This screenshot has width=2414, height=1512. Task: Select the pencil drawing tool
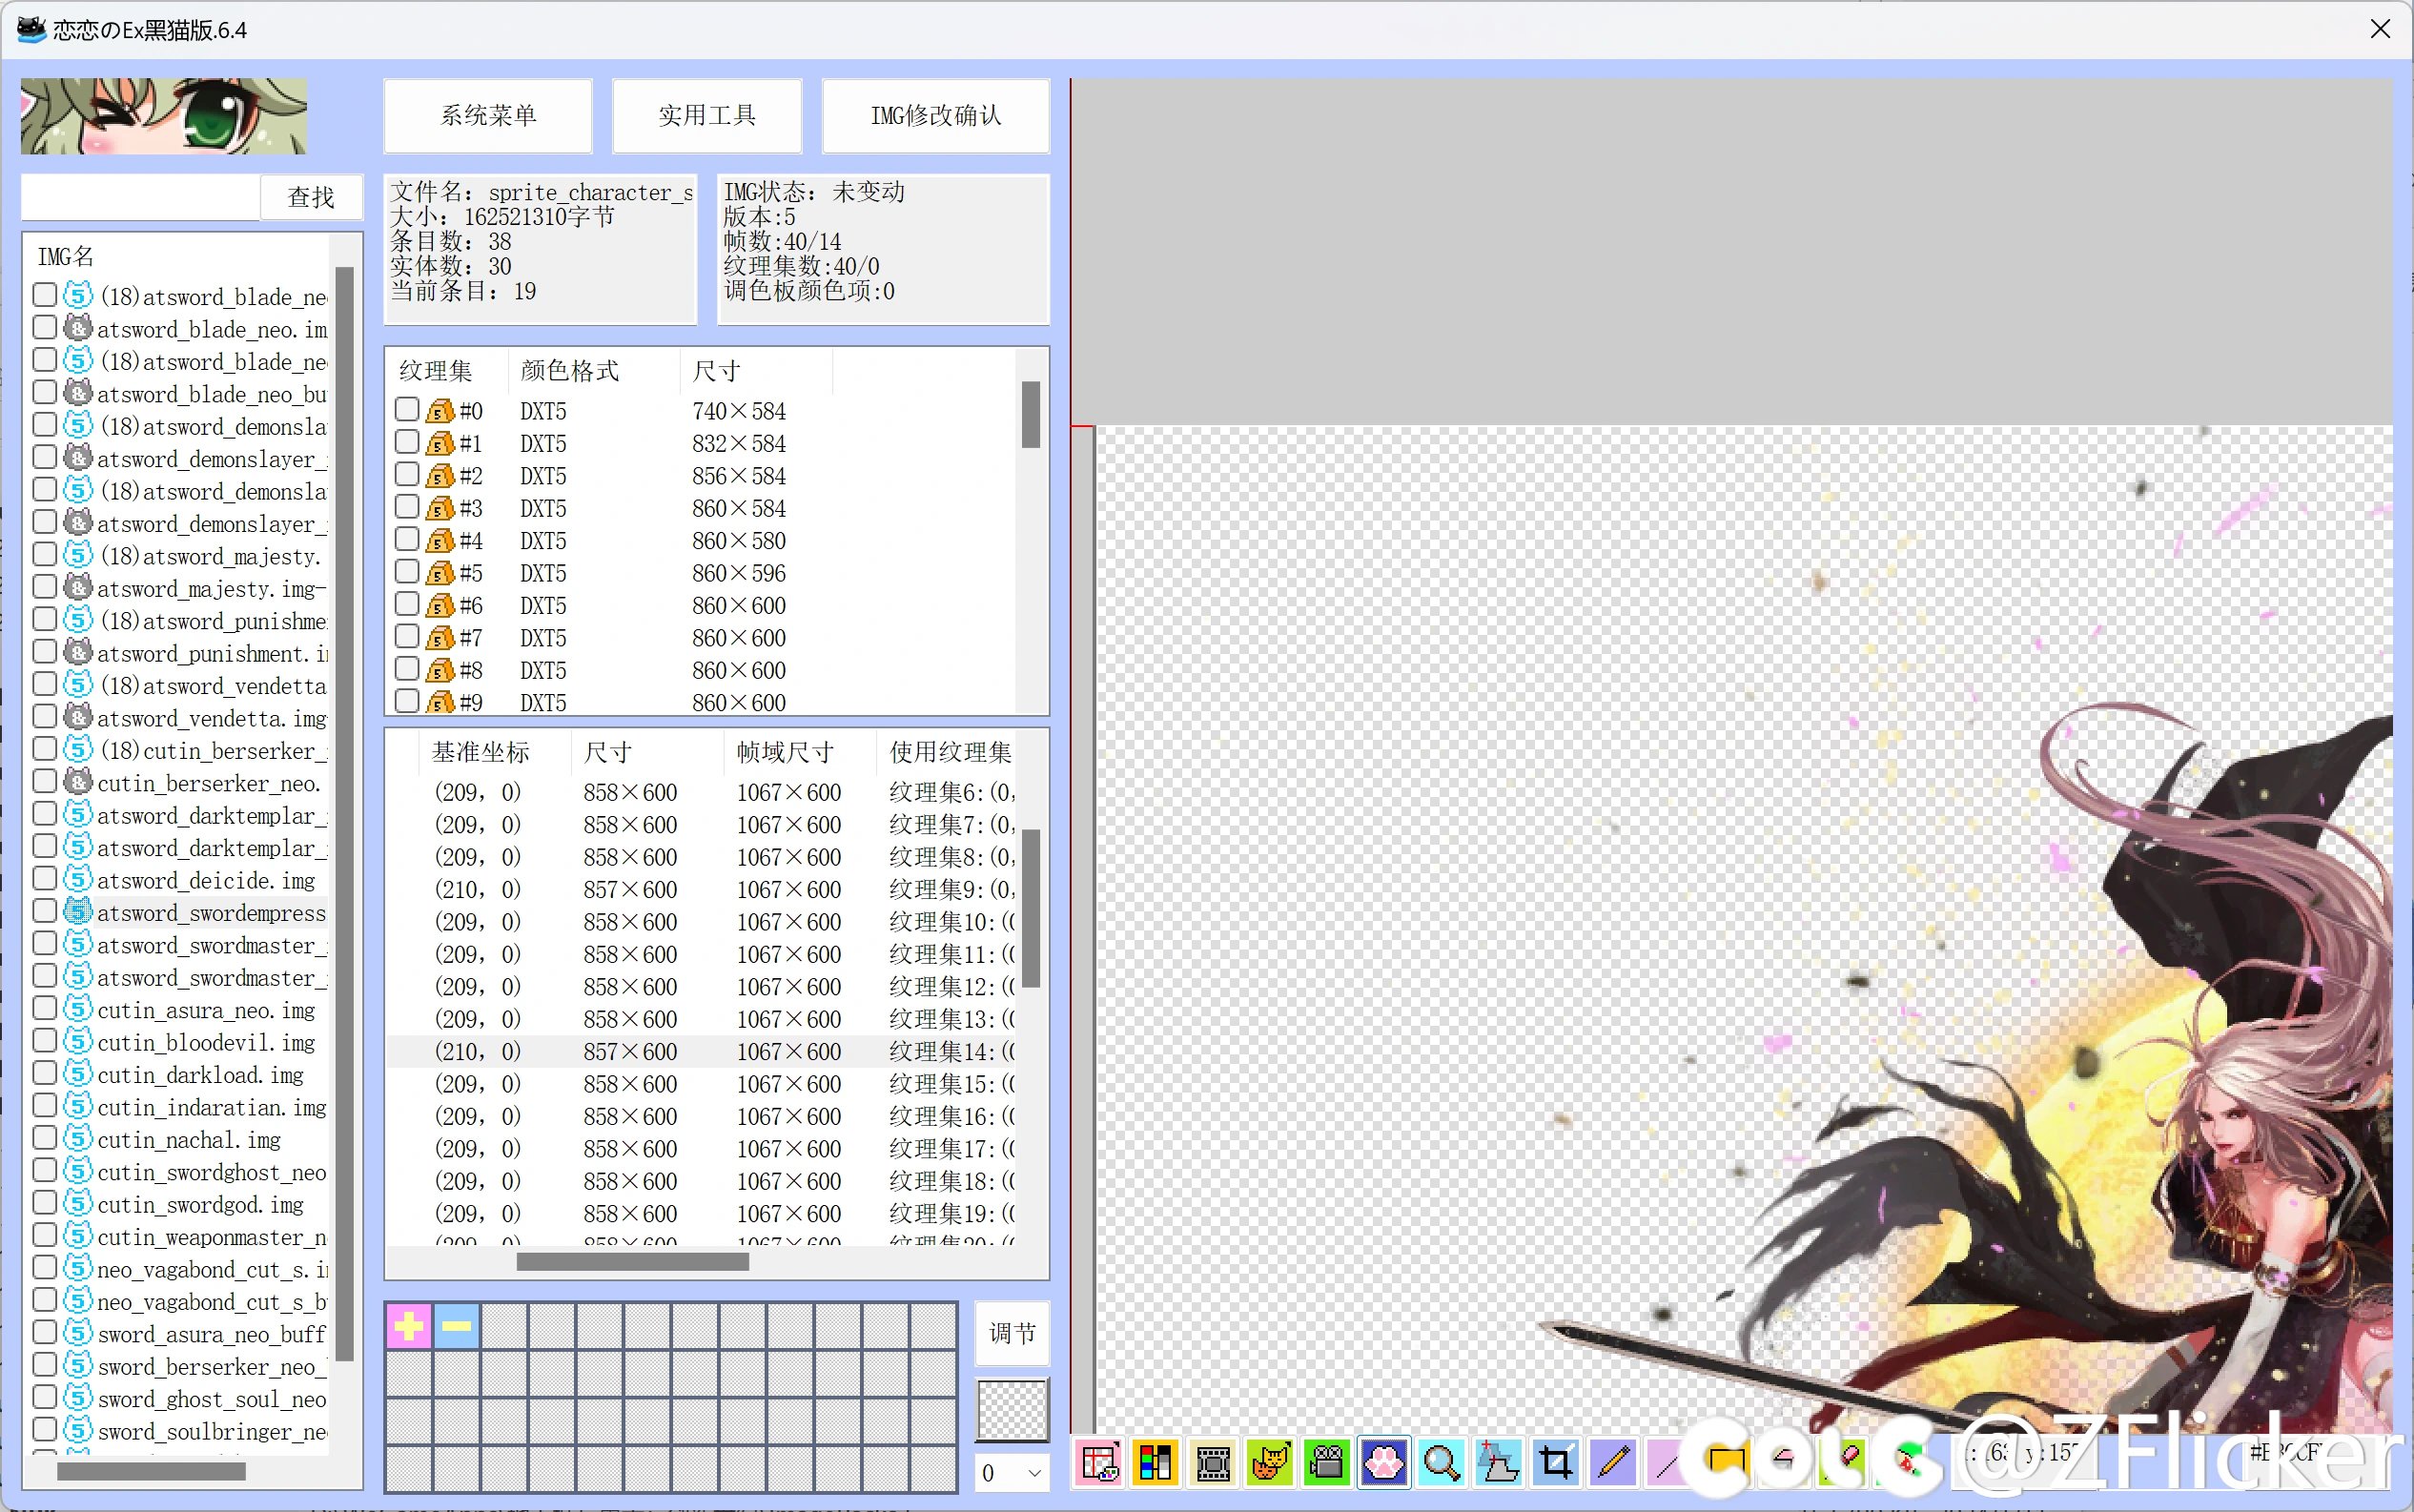tap(1612, 1463)
